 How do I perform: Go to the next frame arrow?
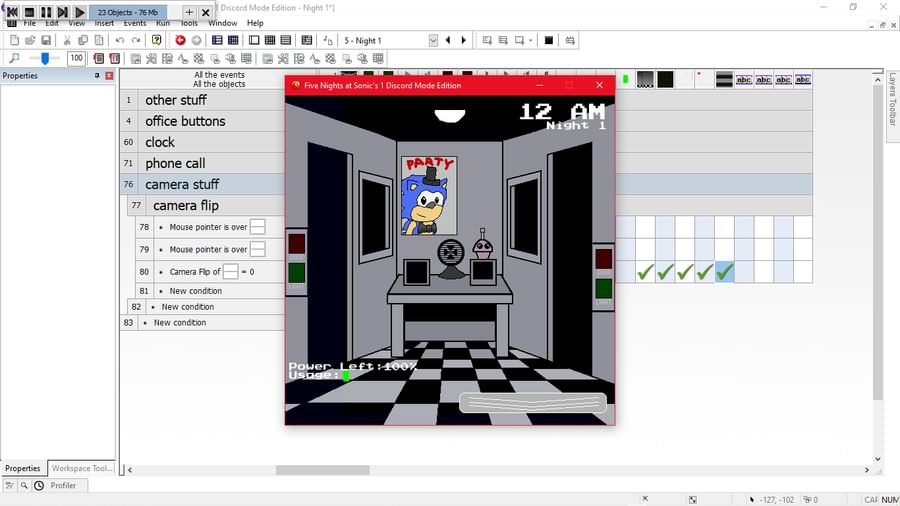tap(464, 40)
